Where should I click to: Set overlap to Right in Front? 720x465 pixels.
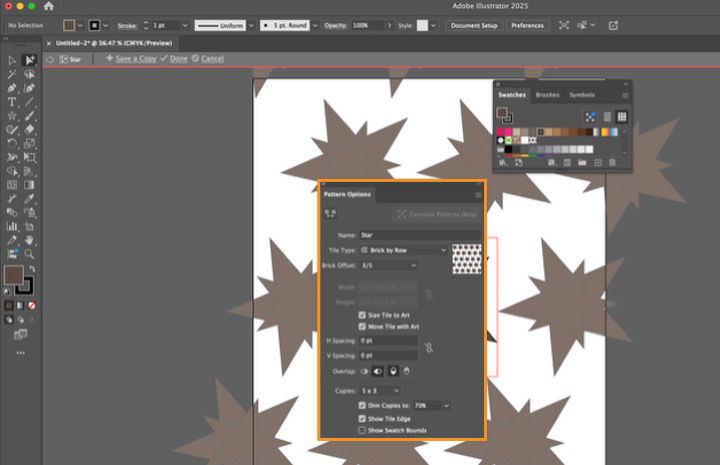tap(378, 371)
